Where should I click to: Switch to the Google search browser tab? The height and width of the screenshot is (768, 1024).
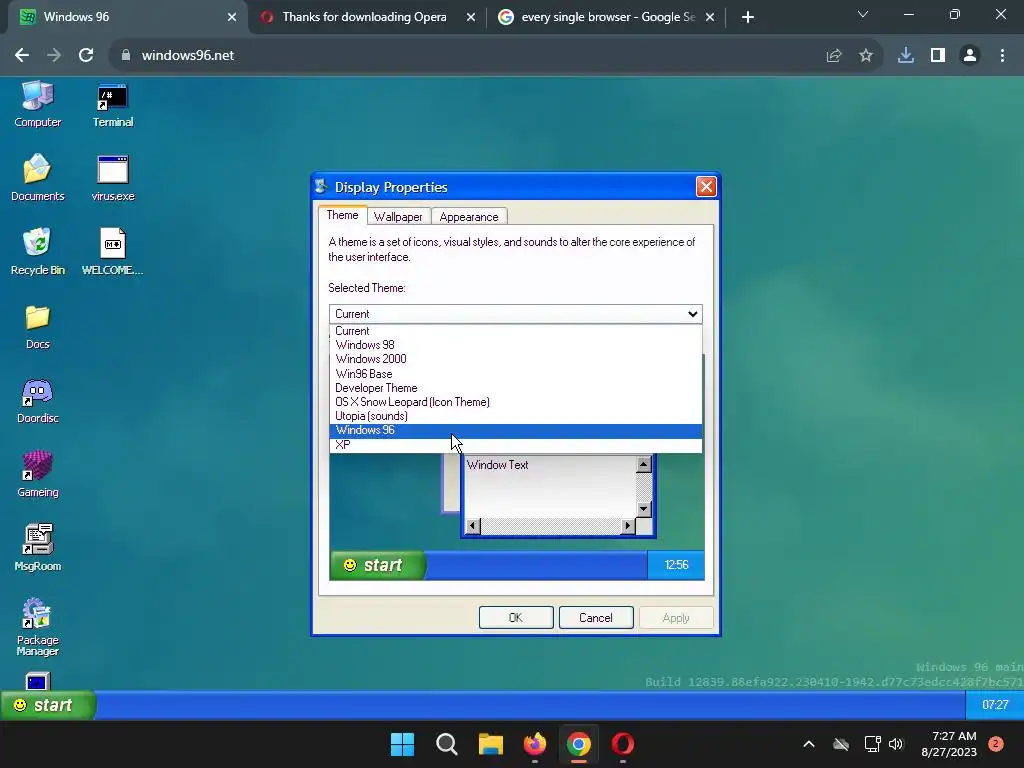607,17
